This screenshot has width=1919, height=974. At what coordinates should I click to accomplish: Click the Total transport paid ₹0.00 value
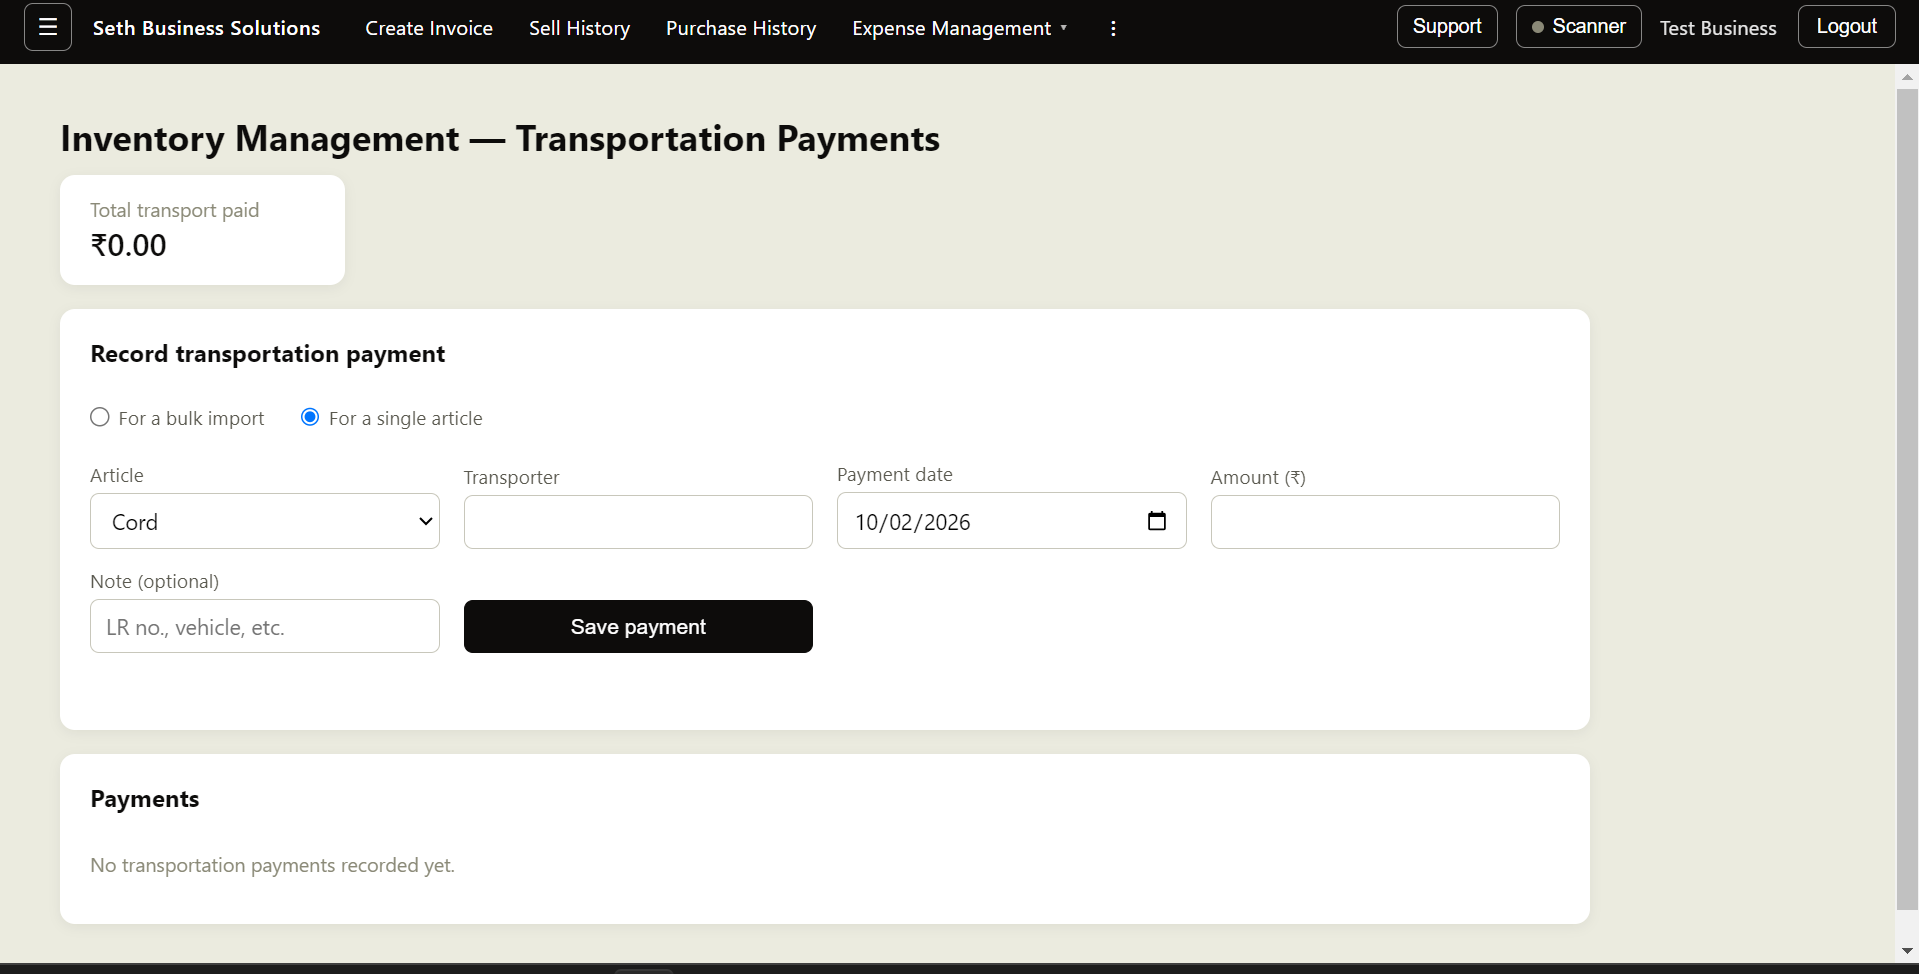tap(129, 245)
